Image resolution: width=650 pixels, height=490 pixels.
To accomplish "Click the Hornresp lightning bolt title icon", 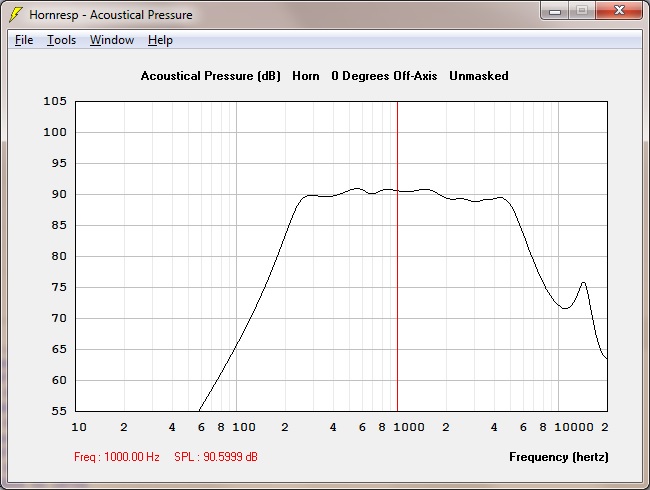I will pos(15,15).
